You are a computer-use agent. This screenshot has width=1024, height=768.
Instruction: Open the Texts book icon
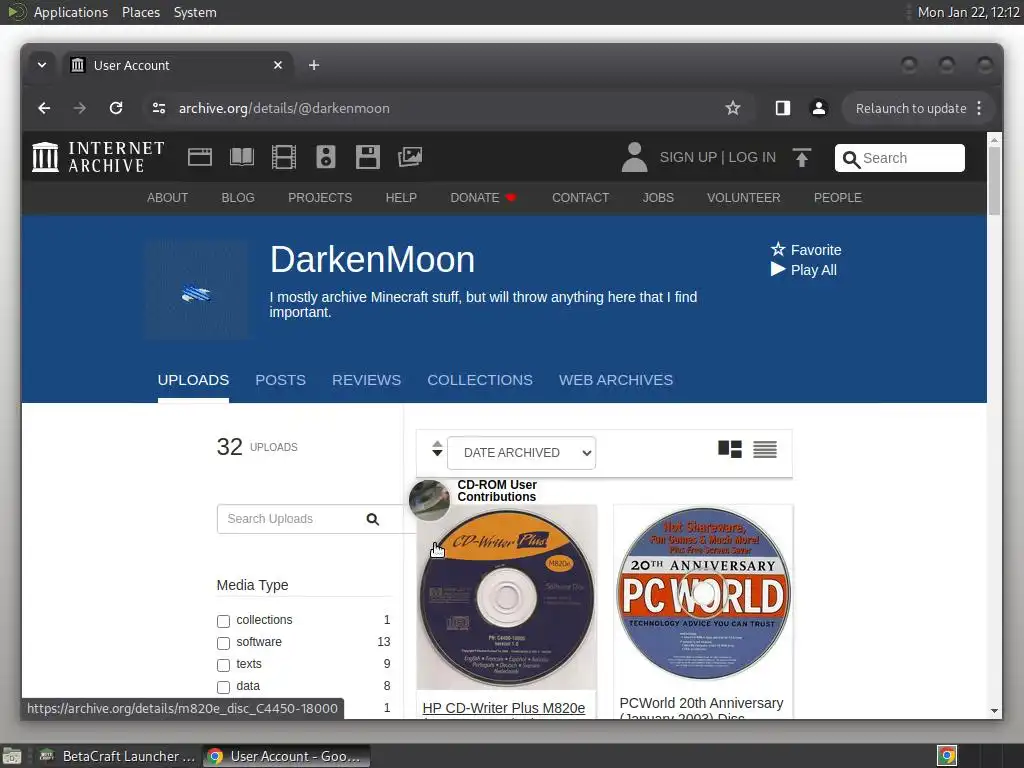click(242, 157)
